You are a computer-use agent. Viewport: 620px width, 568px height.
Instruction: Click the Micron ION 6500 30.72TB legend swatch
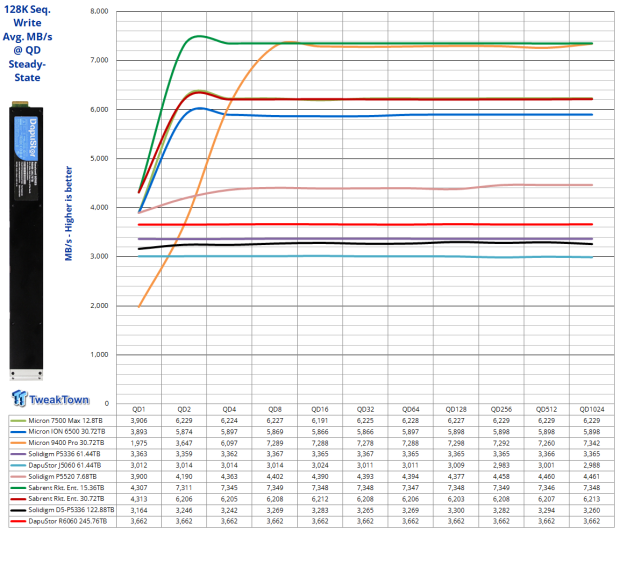[18, 432]
